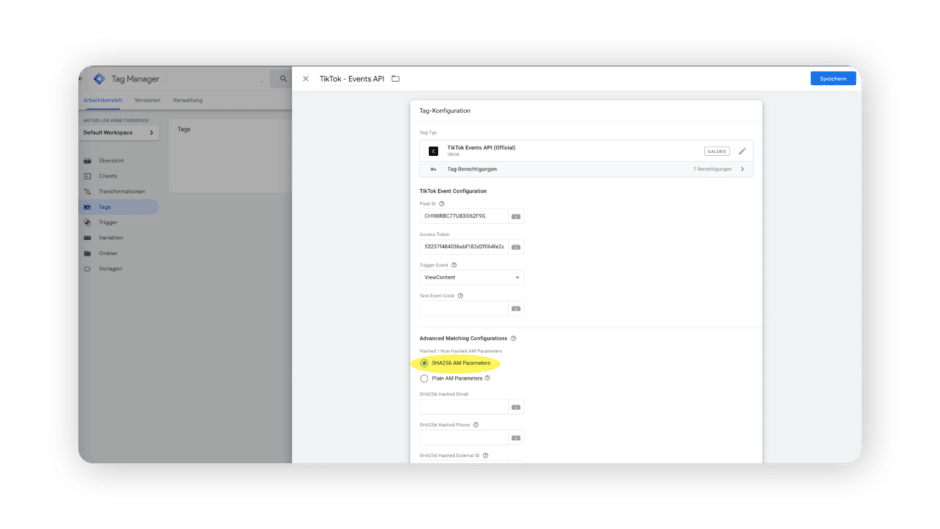The height and width of the screenshot is (529, 940).
Task: Open Trigger in the sidebar
Action: [108, 223]
